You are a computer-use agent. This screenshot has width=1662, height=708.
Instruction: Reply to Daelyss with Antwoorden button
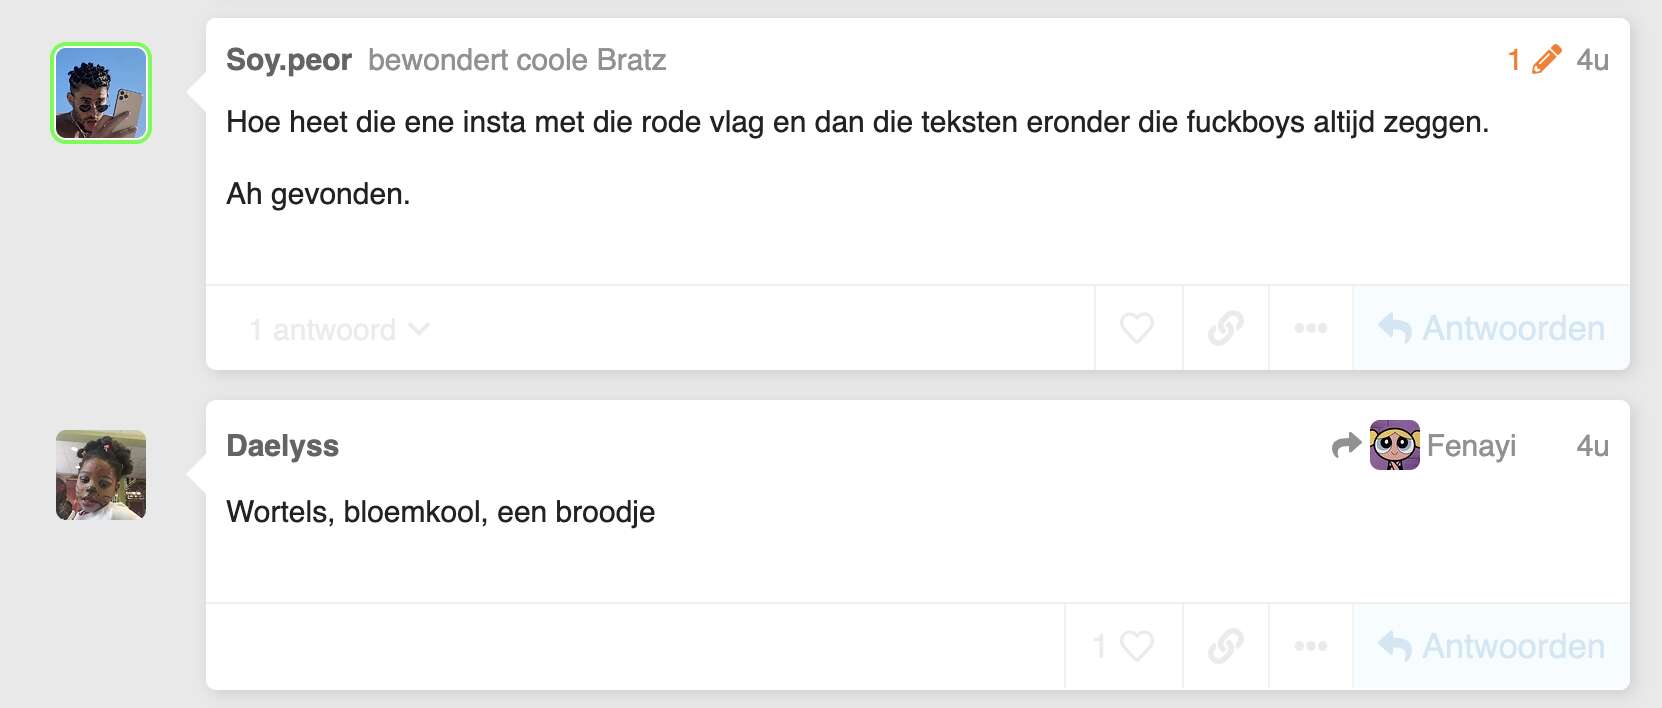[1491, 646]
